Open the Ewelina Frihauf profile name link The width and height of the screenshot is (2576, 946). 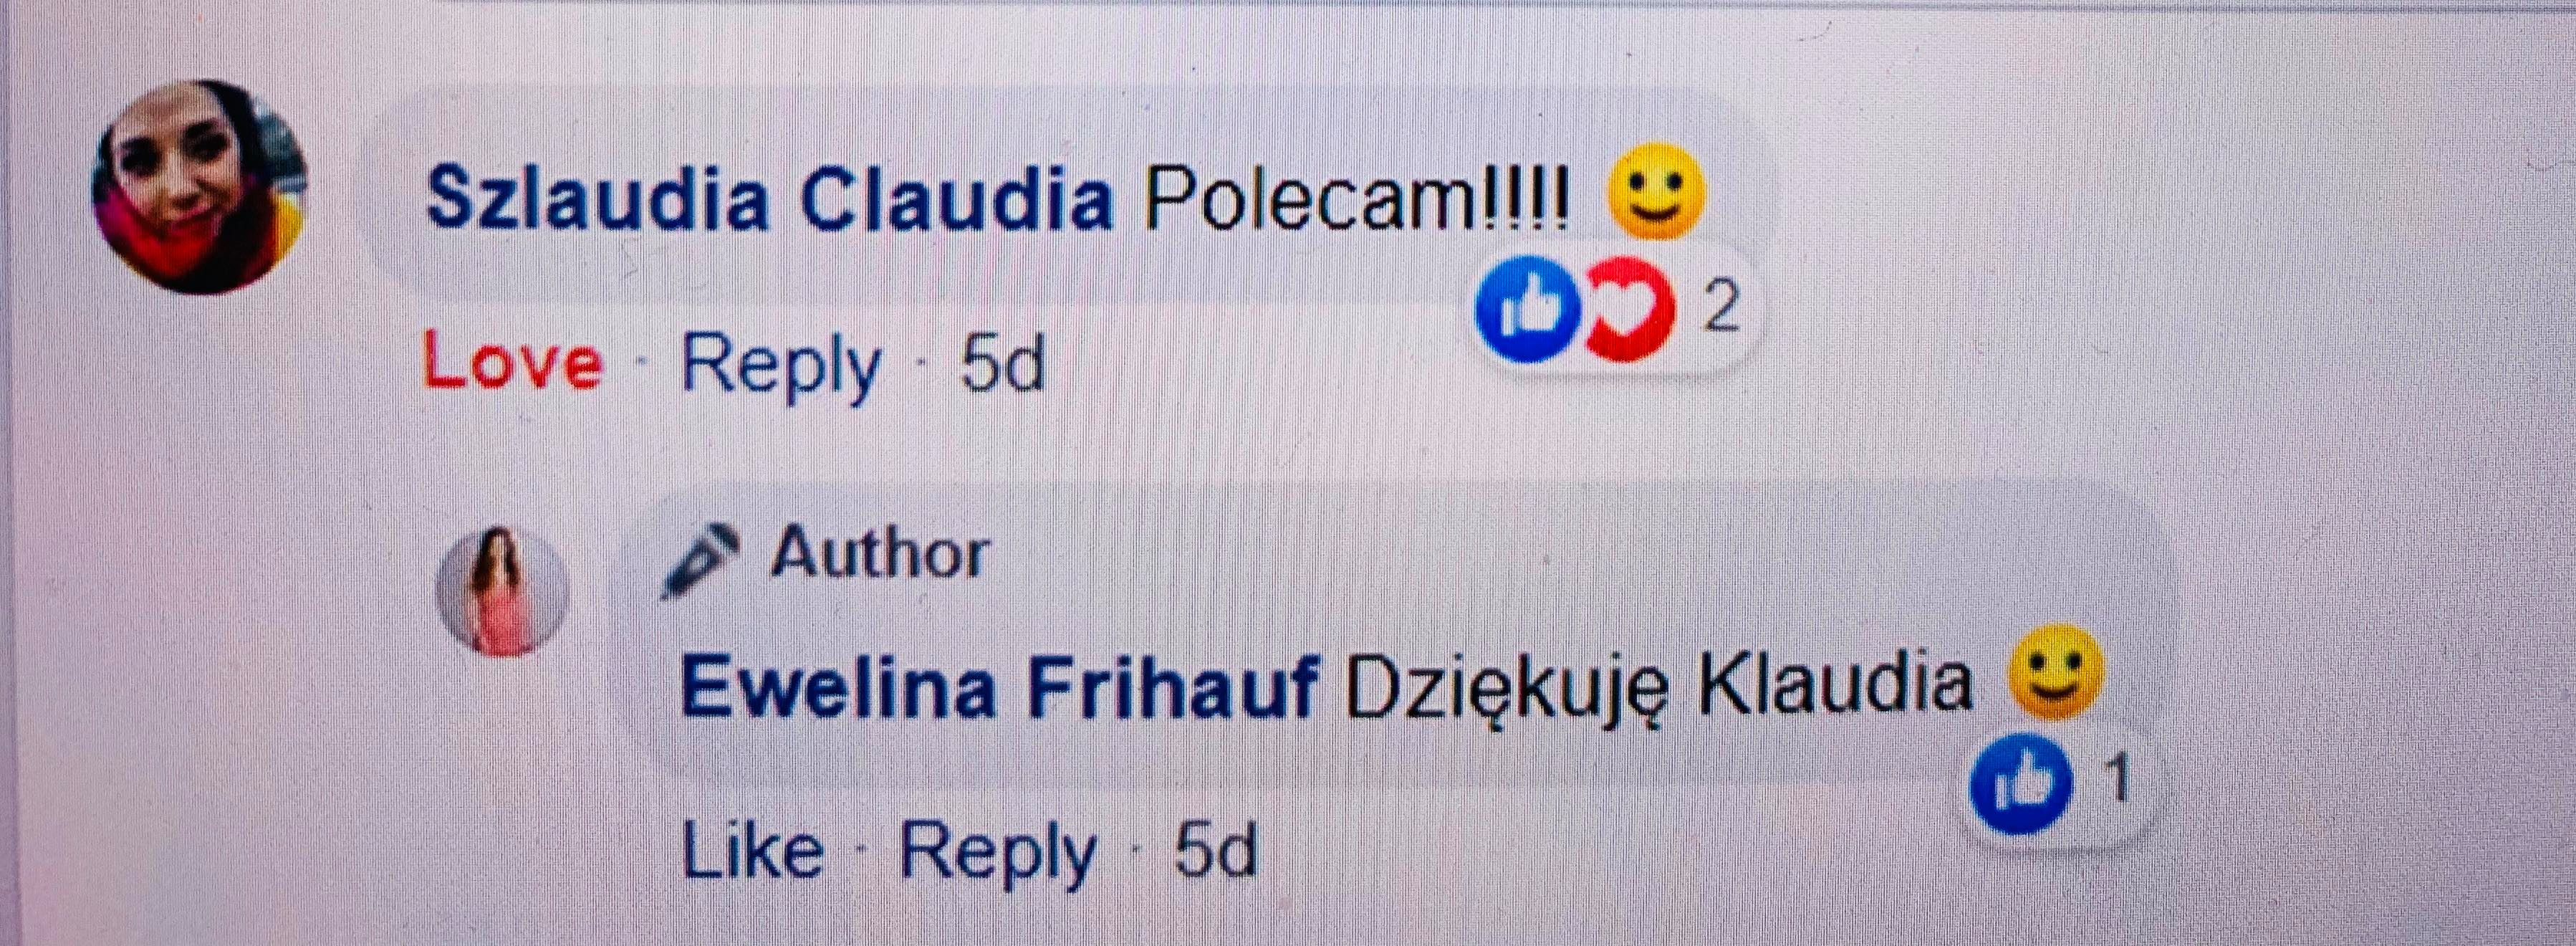click(997, 686)
